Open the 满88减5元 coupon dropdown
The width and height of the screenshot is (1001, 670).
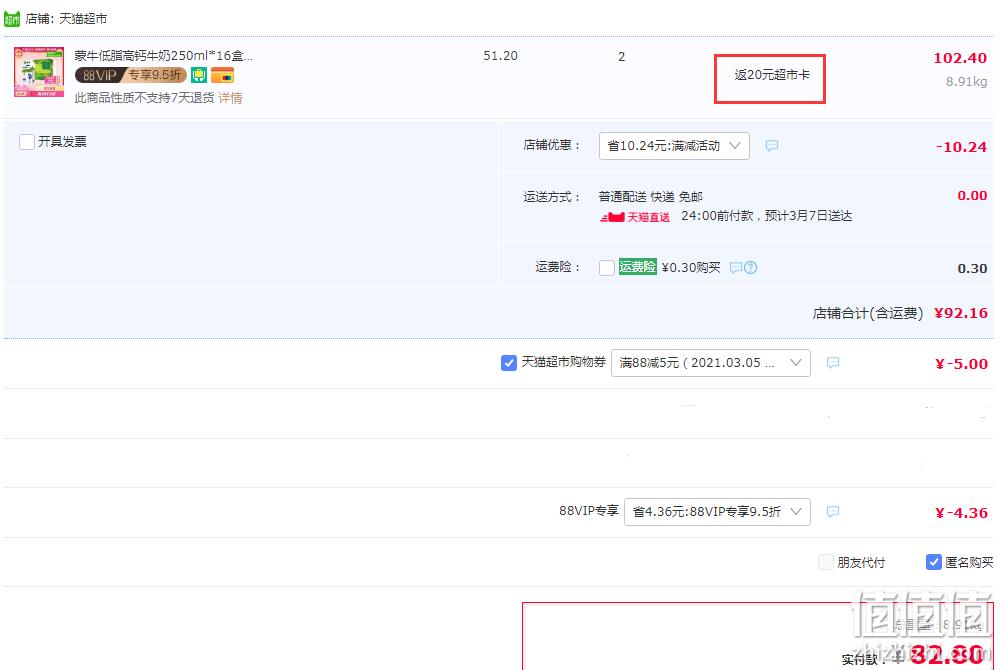tap(711, 362)
